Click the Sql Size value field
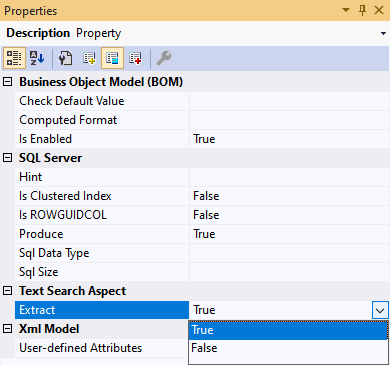This screenshot has width=390, height=365. [x=289, y=272]
